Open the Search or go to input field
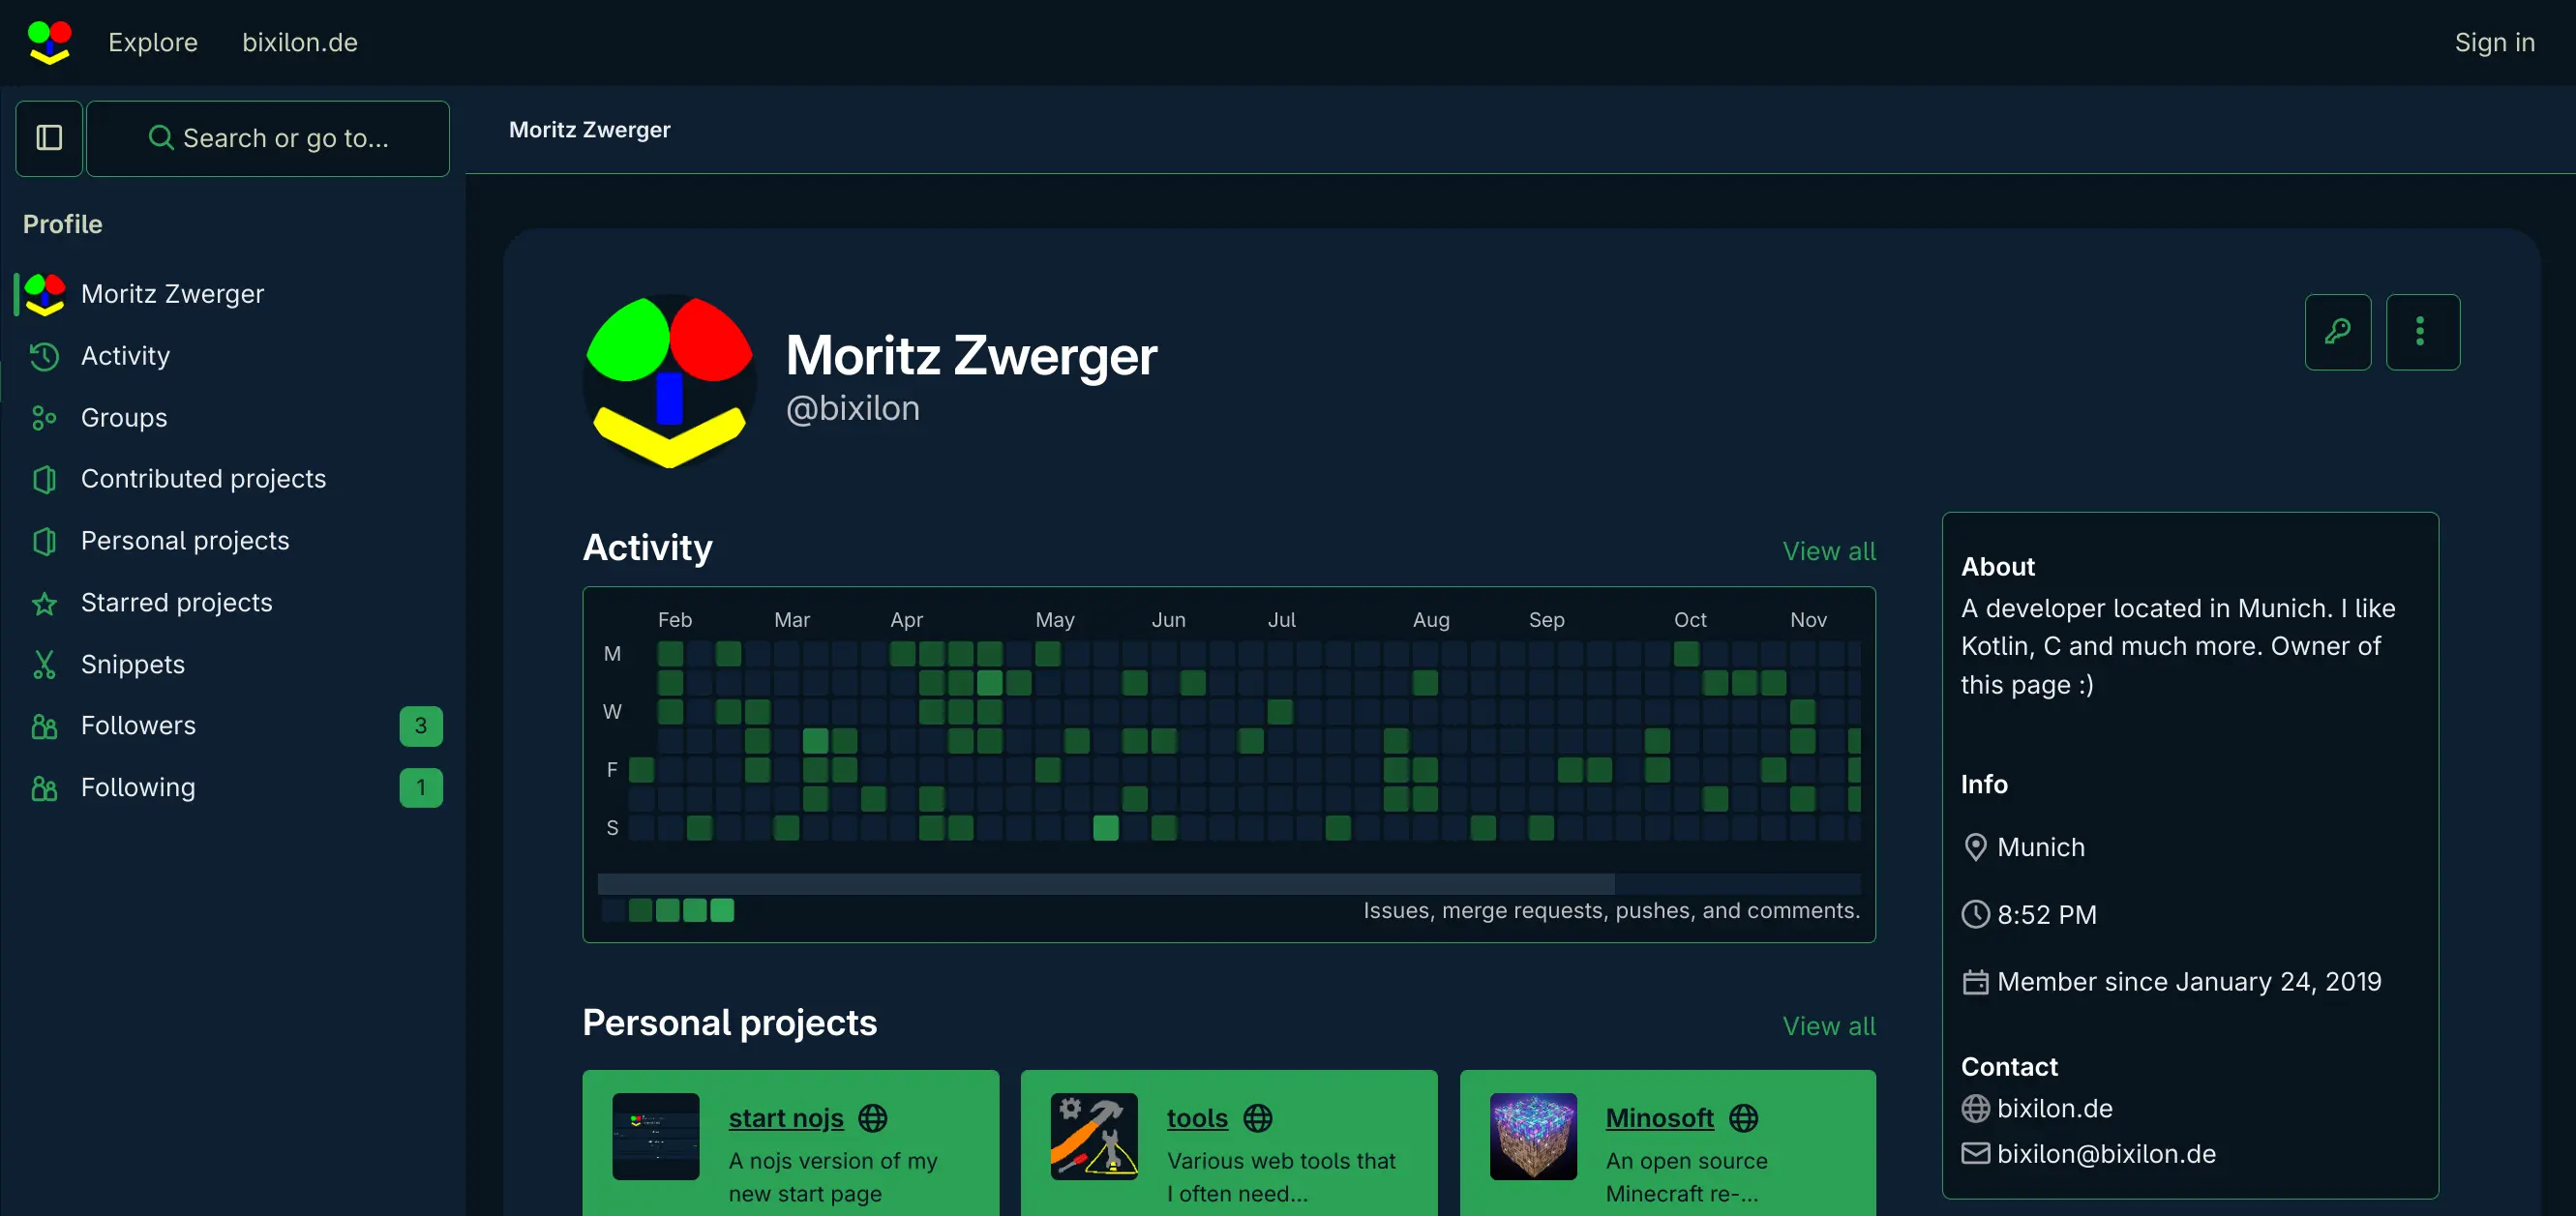 click(268, 138)
